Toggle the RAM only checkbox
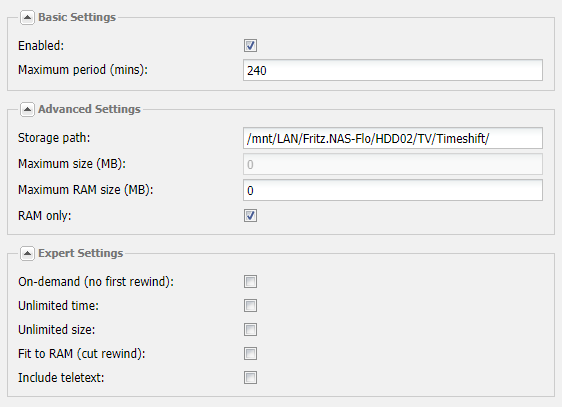The image size is (562, 407). pyautogui.click(x=250, y=216)
